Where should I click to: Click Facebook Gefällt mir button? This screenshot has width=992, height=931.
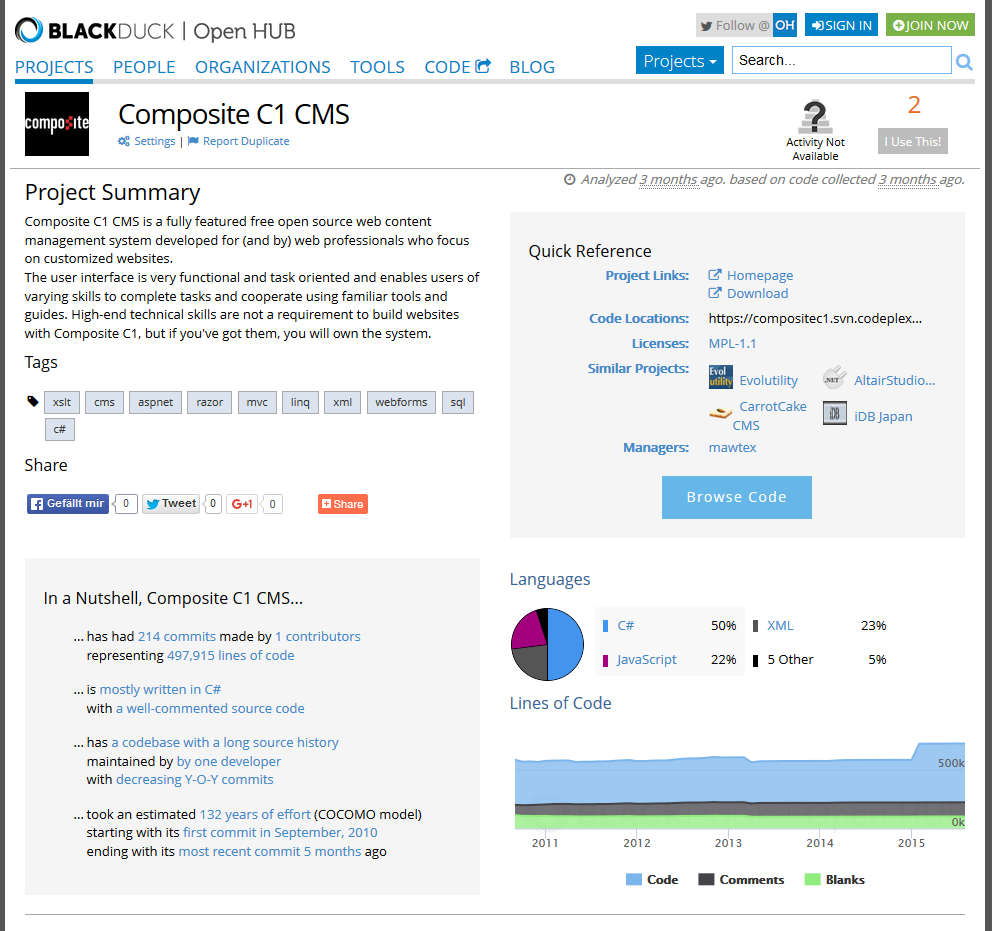point(68,503)
